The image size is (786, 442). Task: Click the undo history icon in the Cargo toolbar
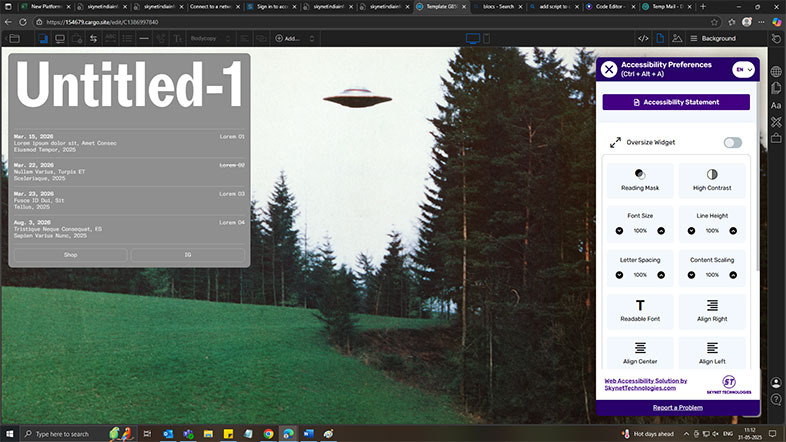776,39
